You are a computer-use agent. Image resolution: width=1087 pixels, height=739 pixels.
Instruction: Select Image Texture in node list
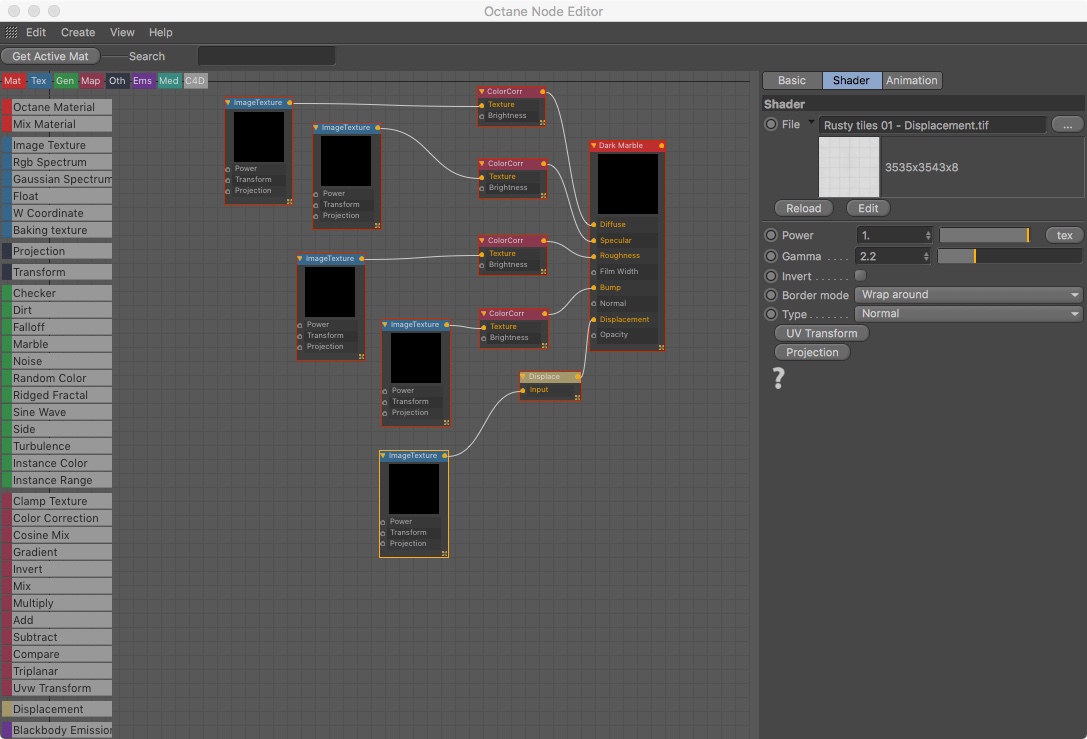pos(57,145)
